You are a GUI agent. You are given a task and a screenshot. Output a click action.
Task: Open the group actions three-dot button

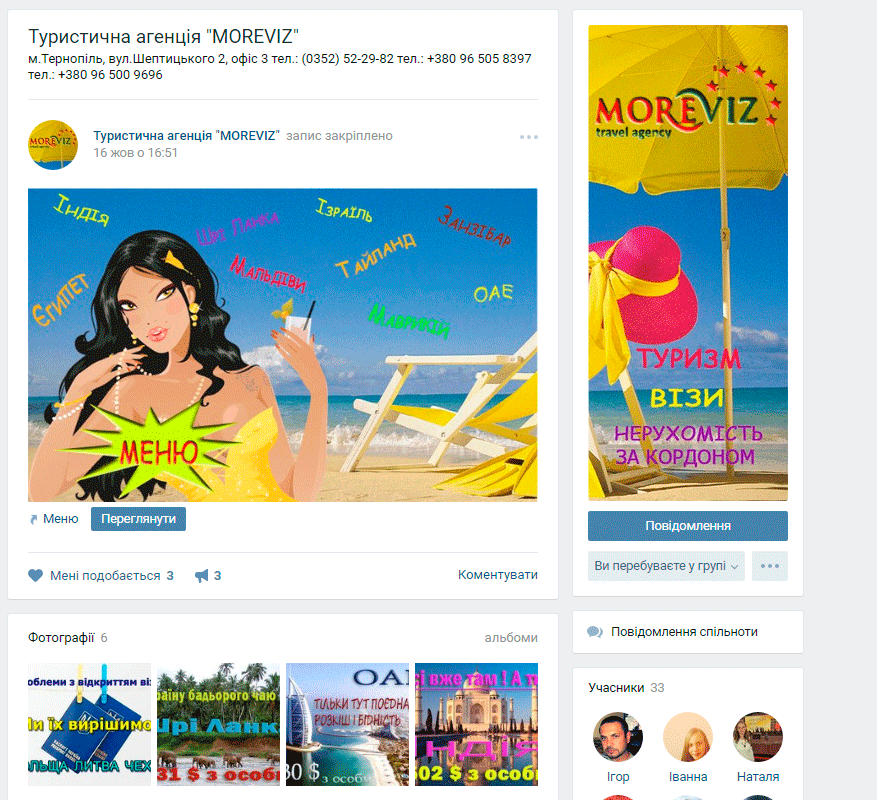coord(770,566)
